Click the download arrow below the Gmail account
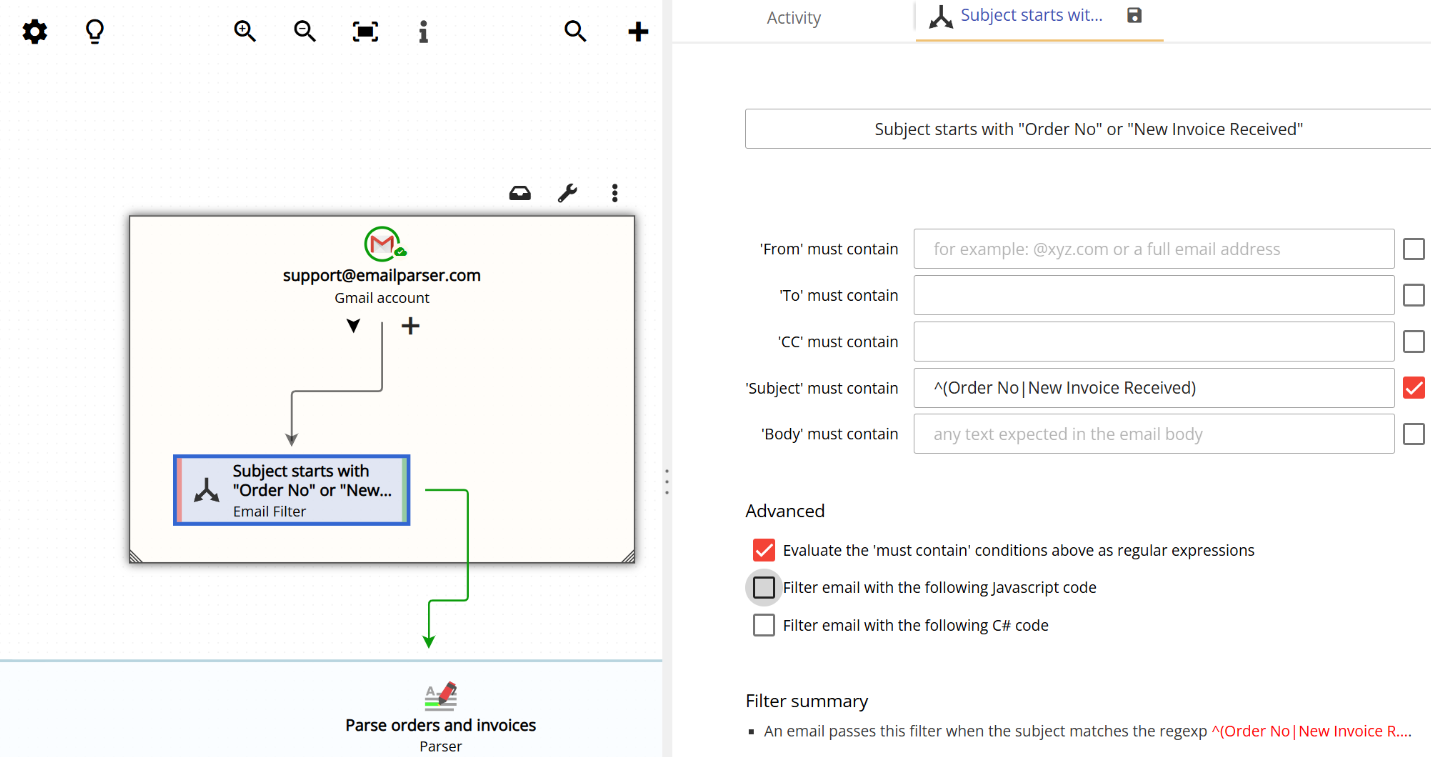 tap(353, 325)
